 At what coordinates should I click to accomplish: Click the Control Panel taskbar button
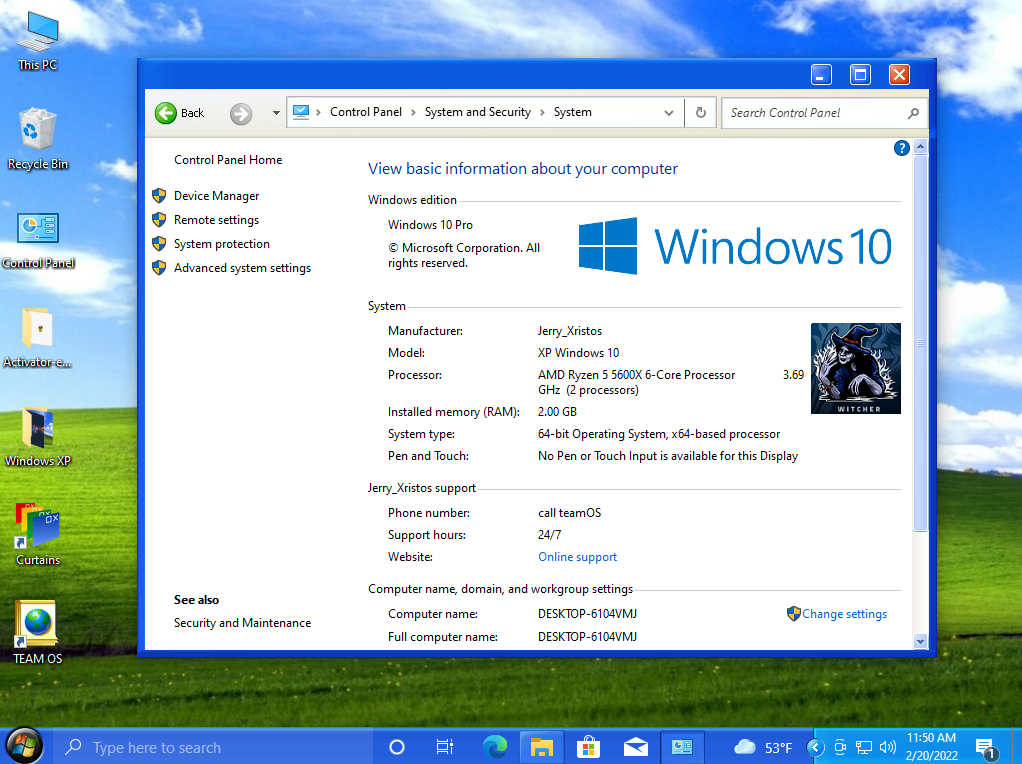(682, 747)
